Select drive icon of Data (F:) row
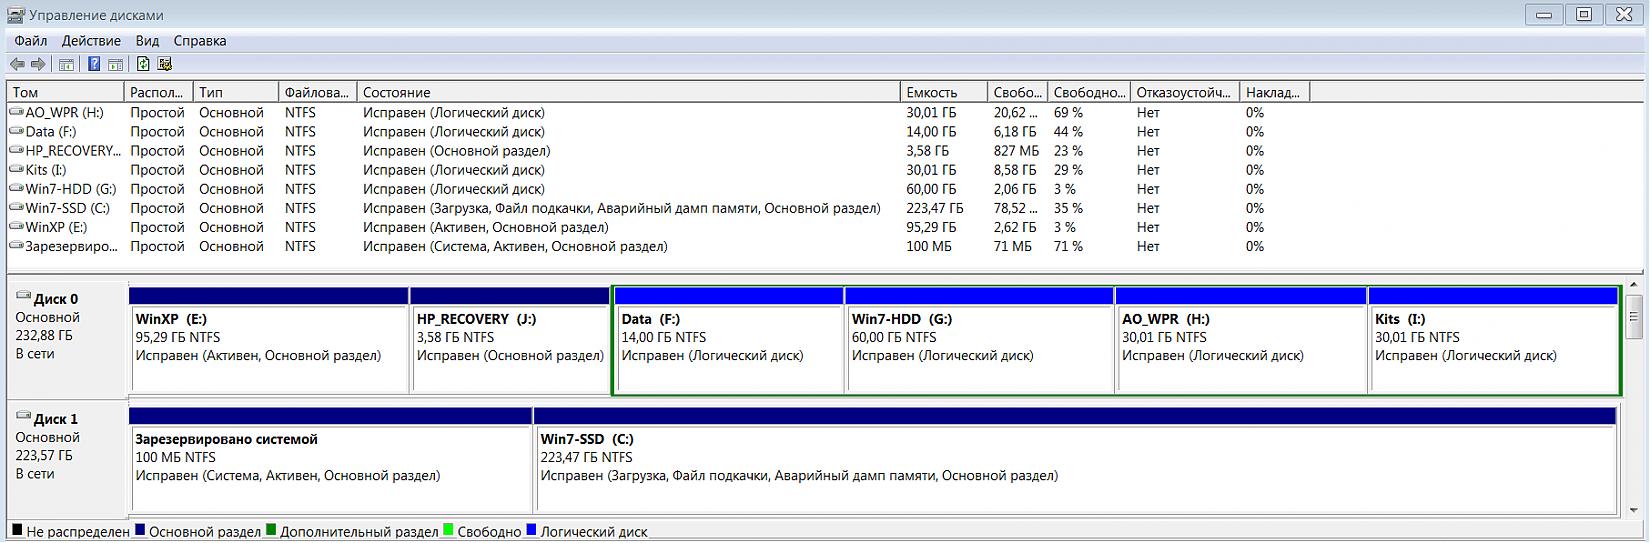 coord(16,132)
